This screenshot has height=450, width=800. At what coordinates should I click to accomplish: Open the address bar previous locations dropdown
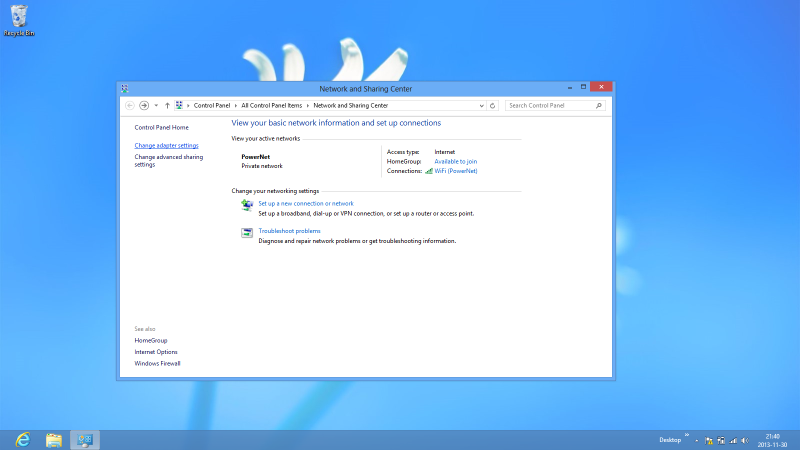(x=480, y=105)
